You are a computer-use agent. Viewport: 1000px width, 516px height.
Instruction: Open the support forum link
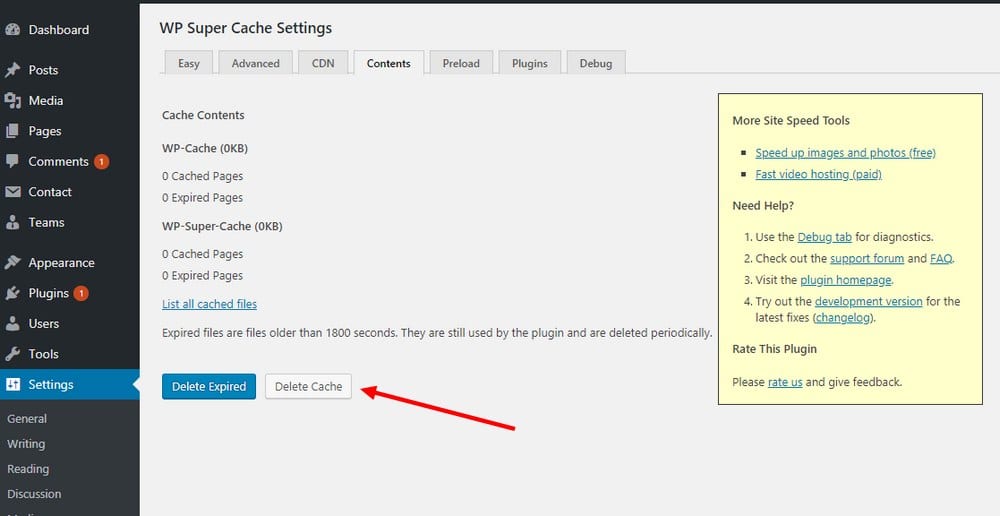coord(867,258)
